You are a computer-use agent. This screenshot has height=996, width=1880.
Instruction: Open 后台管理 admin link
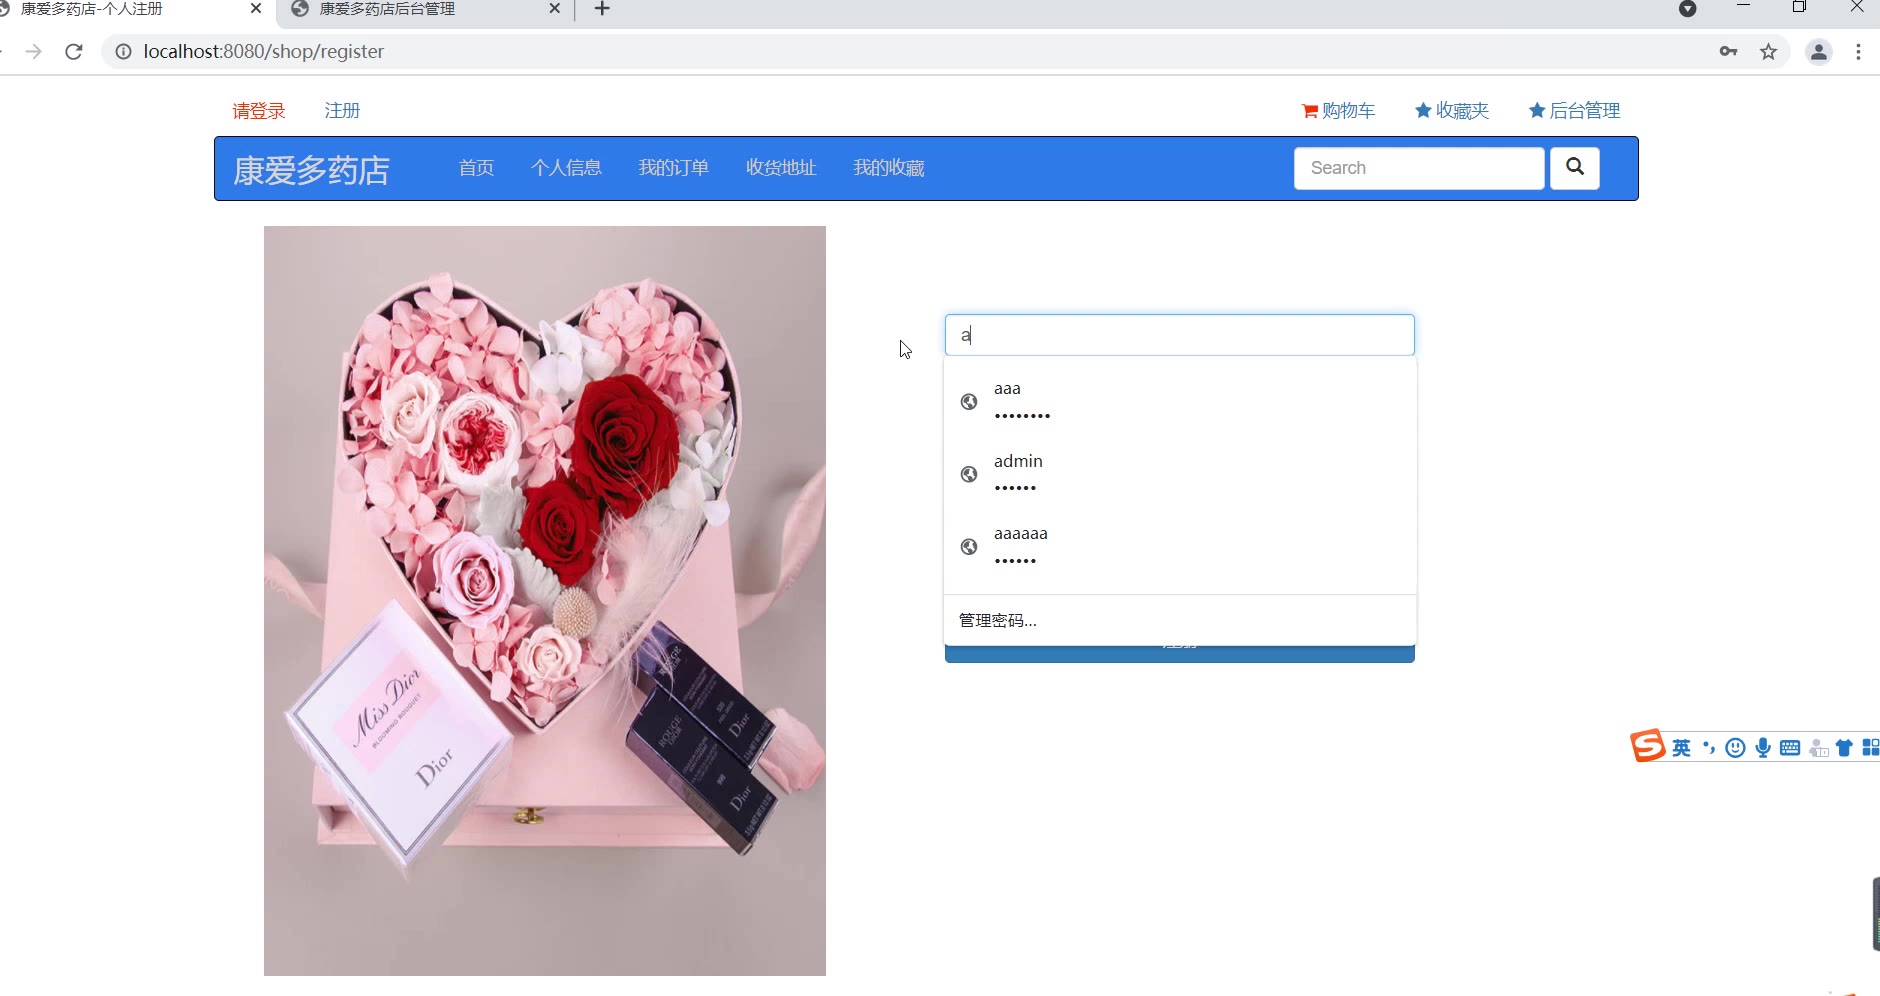tap(1574, 111)
